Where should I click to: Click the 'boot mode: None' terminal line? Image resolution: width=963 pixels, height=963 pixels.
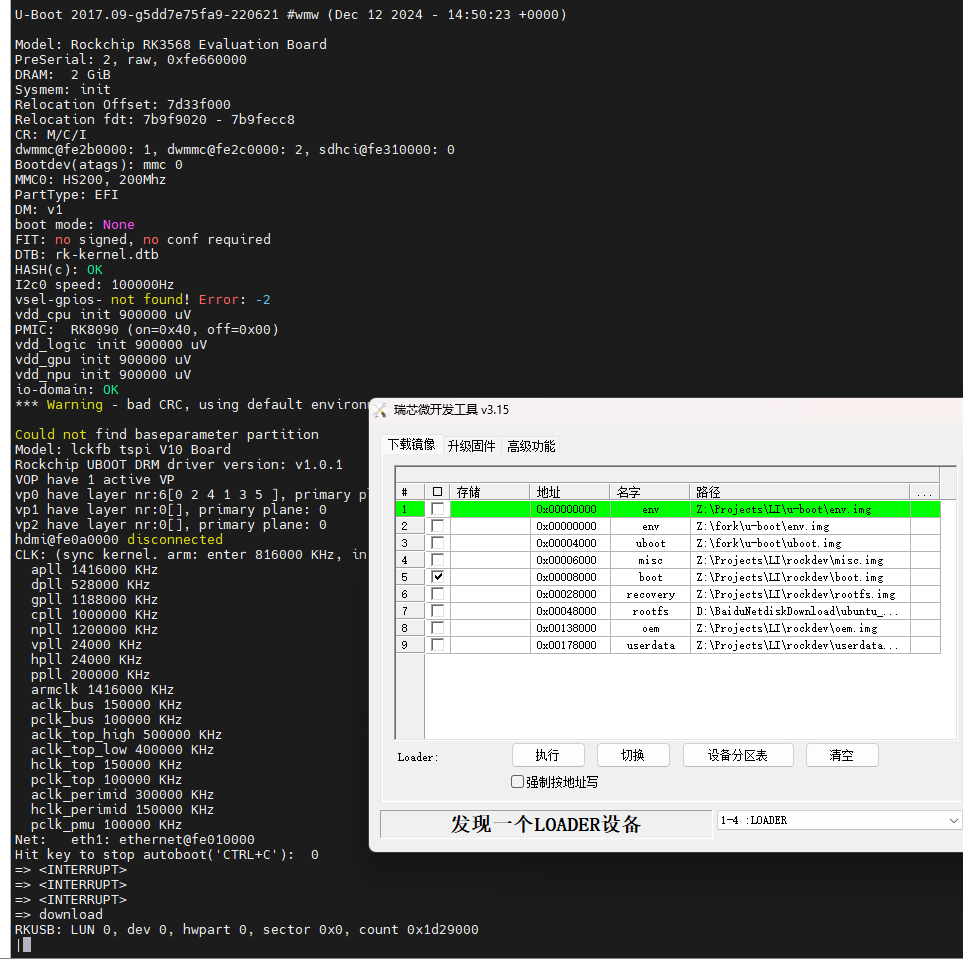click(74, 225)
